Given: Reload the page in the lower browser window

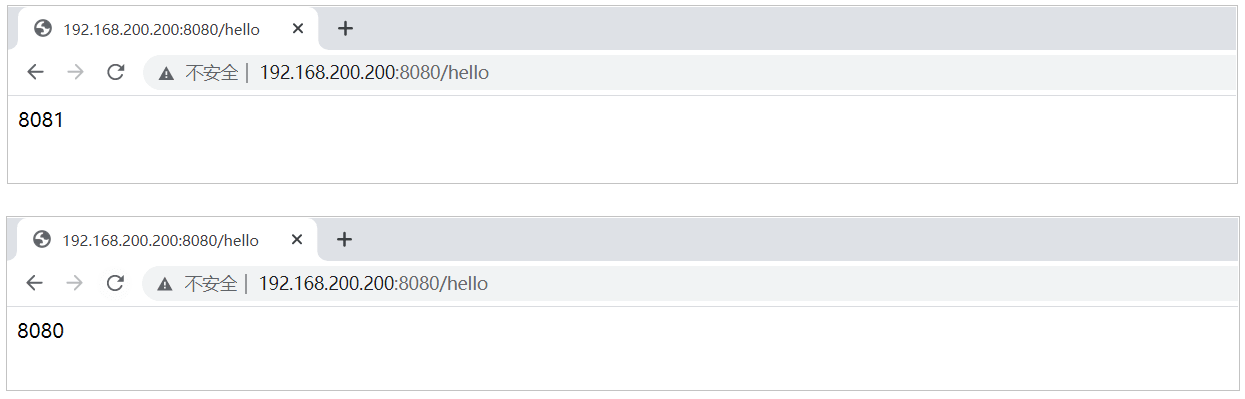Looking at the screenshot, I should 115,283.
